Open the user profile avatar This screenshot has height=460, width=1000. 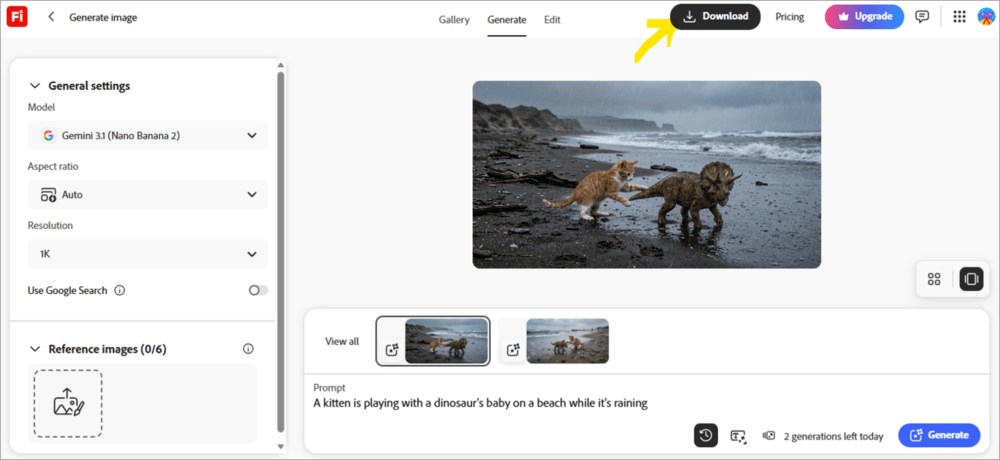coord(985,17)
